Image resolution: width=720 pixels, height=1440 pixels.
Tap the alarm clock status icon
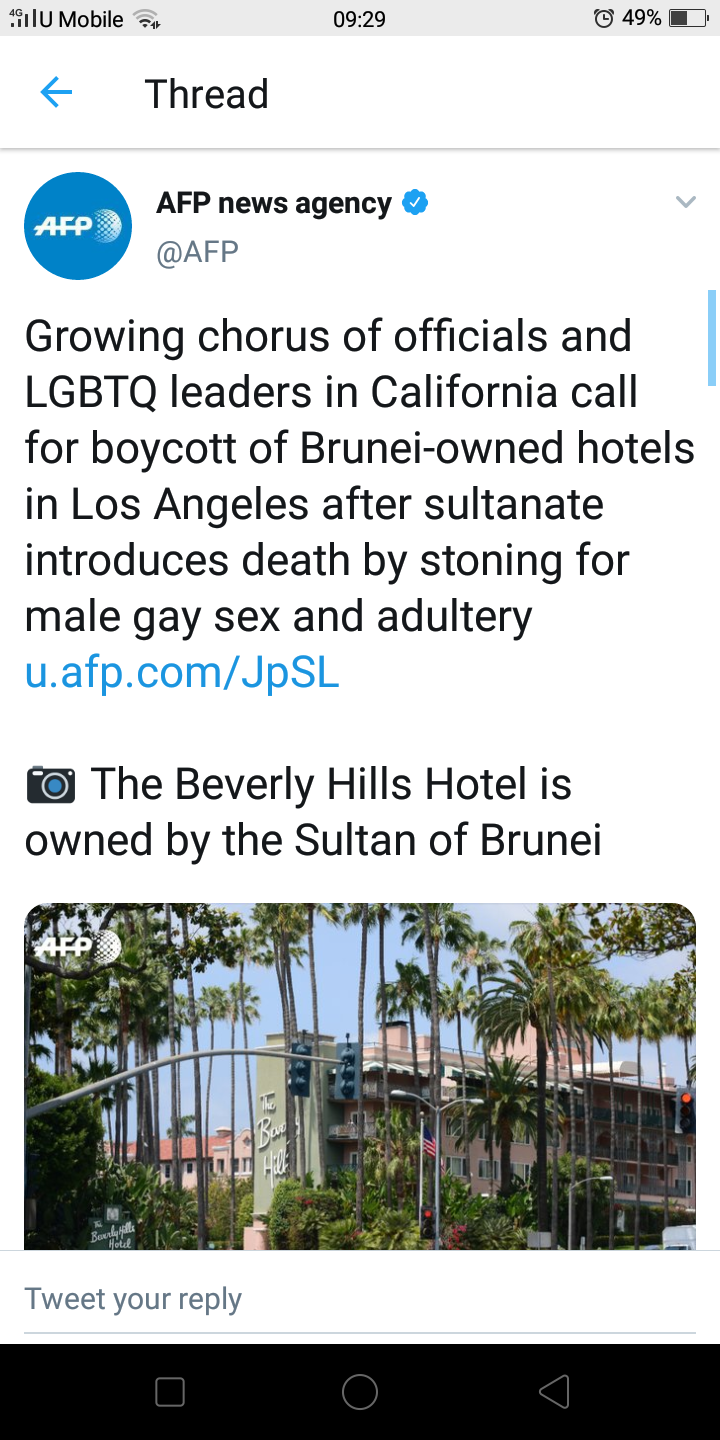603,18
